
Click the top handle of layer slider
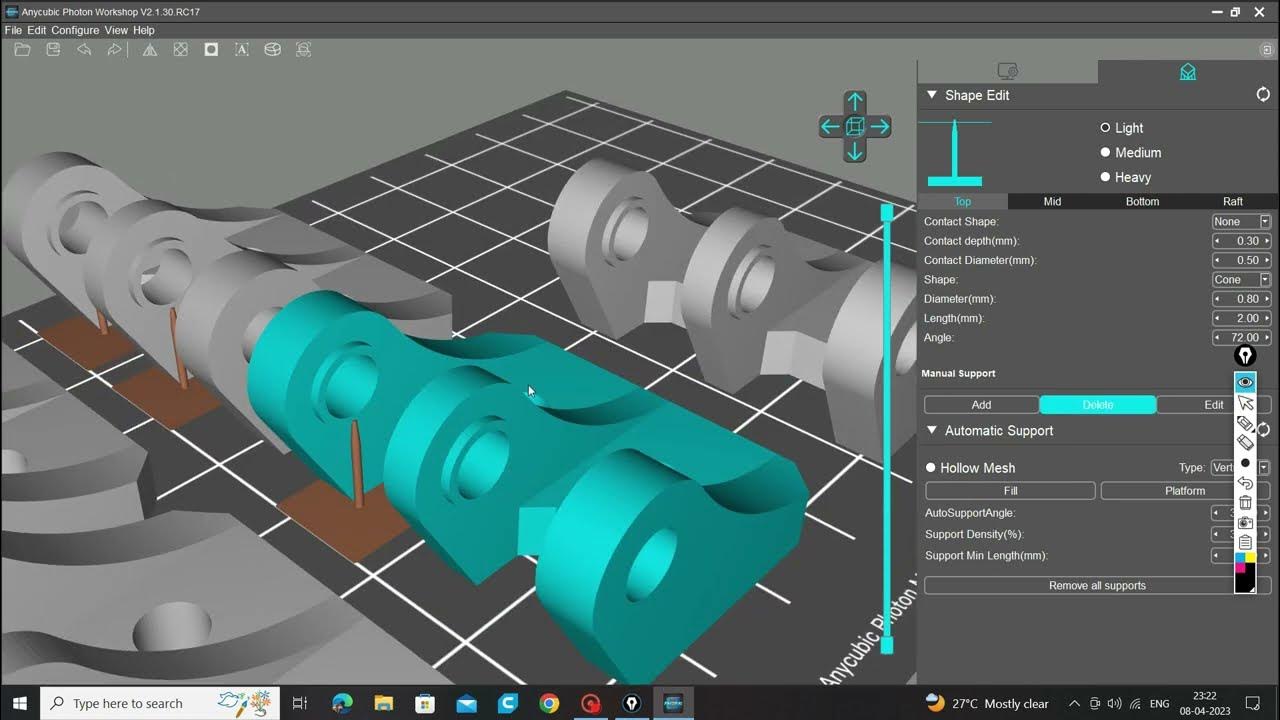pyautogui.click(x=886, y=213)
